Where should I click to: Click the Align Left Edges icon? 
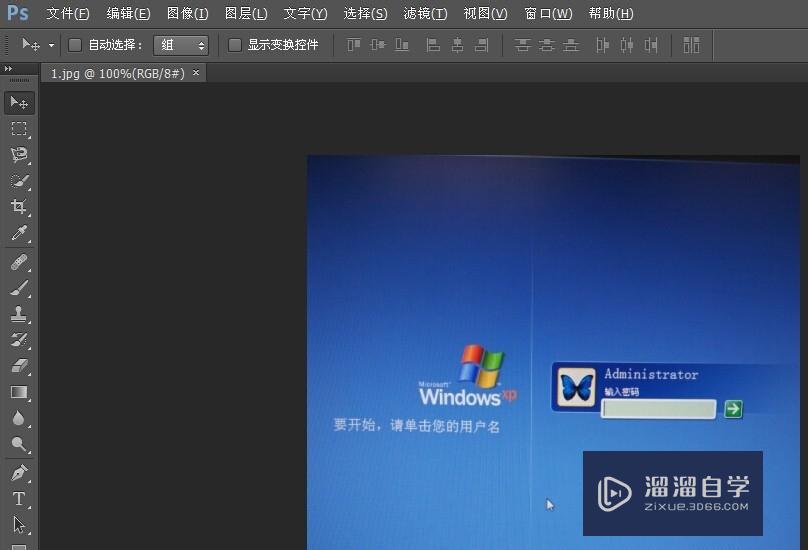[433, 45]
